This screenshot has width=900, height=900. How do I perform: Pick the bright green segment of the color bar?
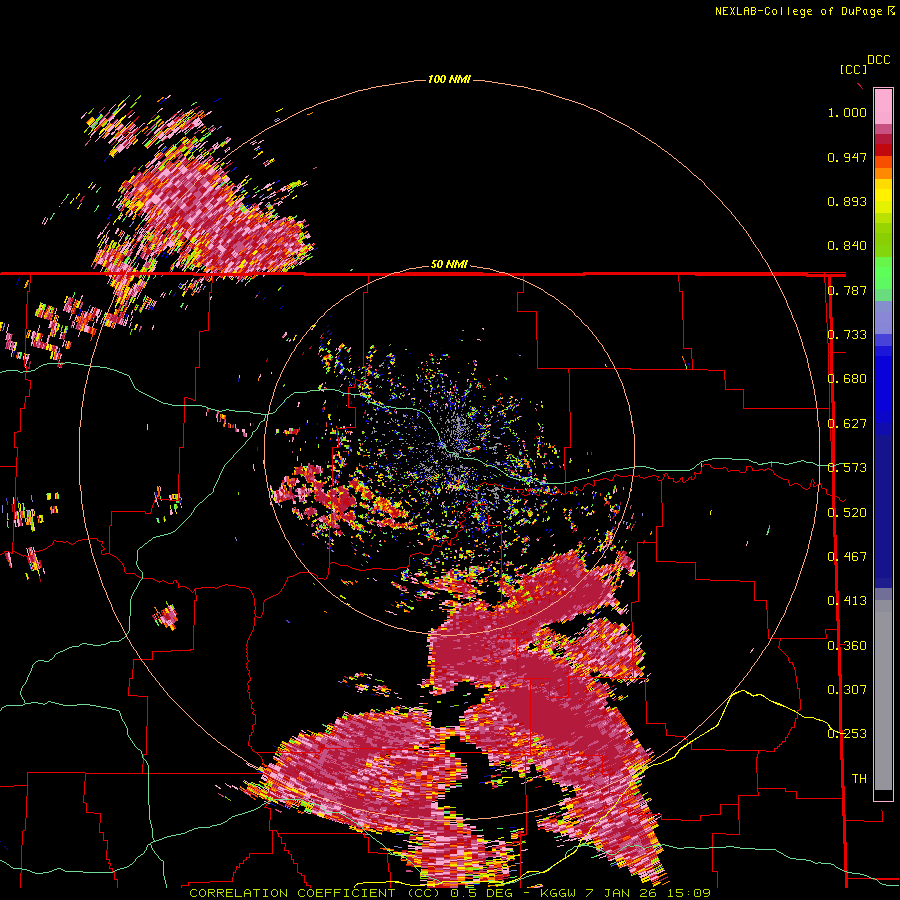(x=883, y=273)
